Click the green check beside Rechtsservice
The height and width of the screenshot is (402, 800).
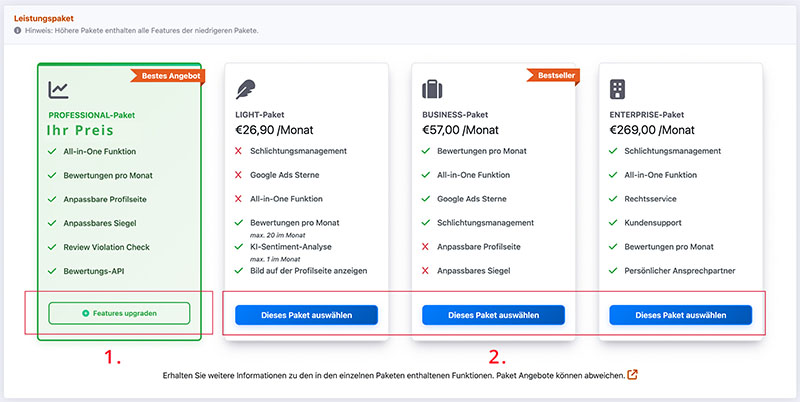(x=612, y=199)
